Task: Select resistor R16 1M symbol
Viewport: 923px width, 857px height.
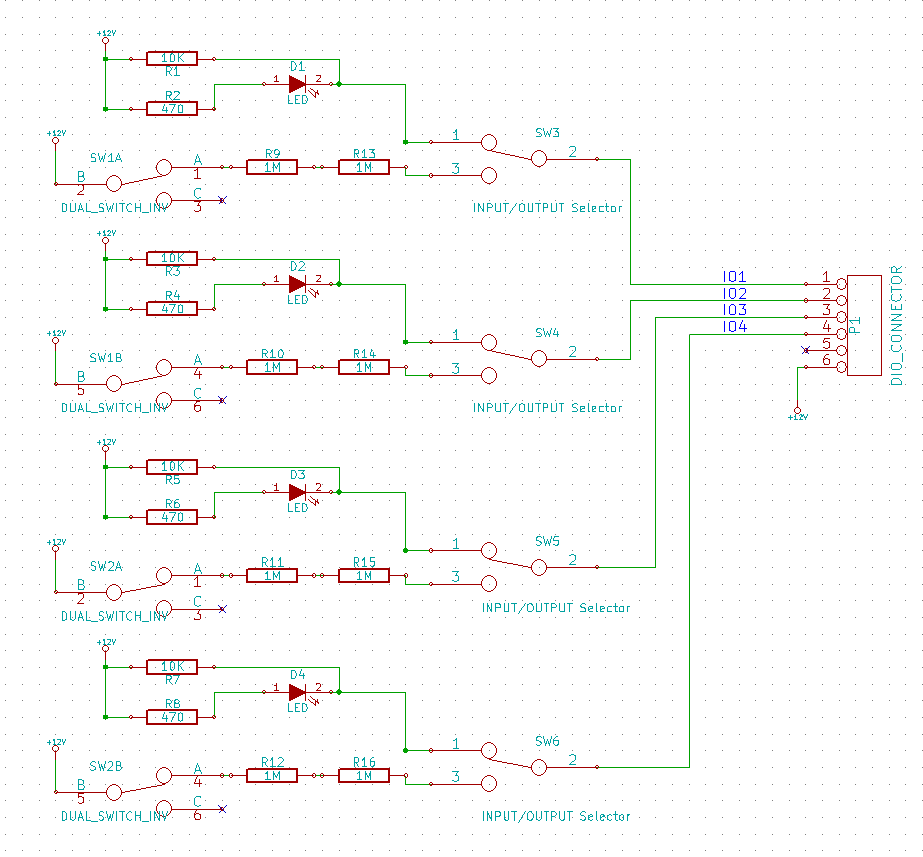Action: 364,776
